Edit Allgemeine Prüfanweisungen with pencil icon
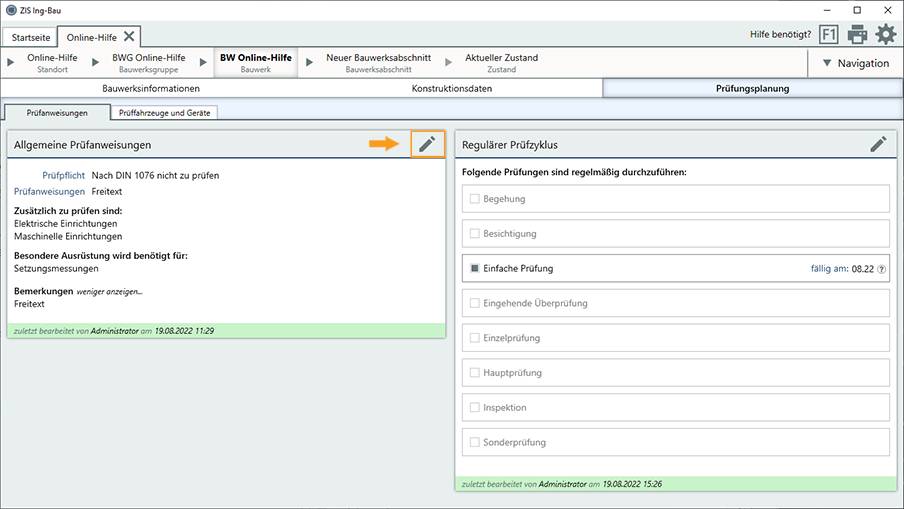Viewport: 904px width, 509px height. [427, 144]
